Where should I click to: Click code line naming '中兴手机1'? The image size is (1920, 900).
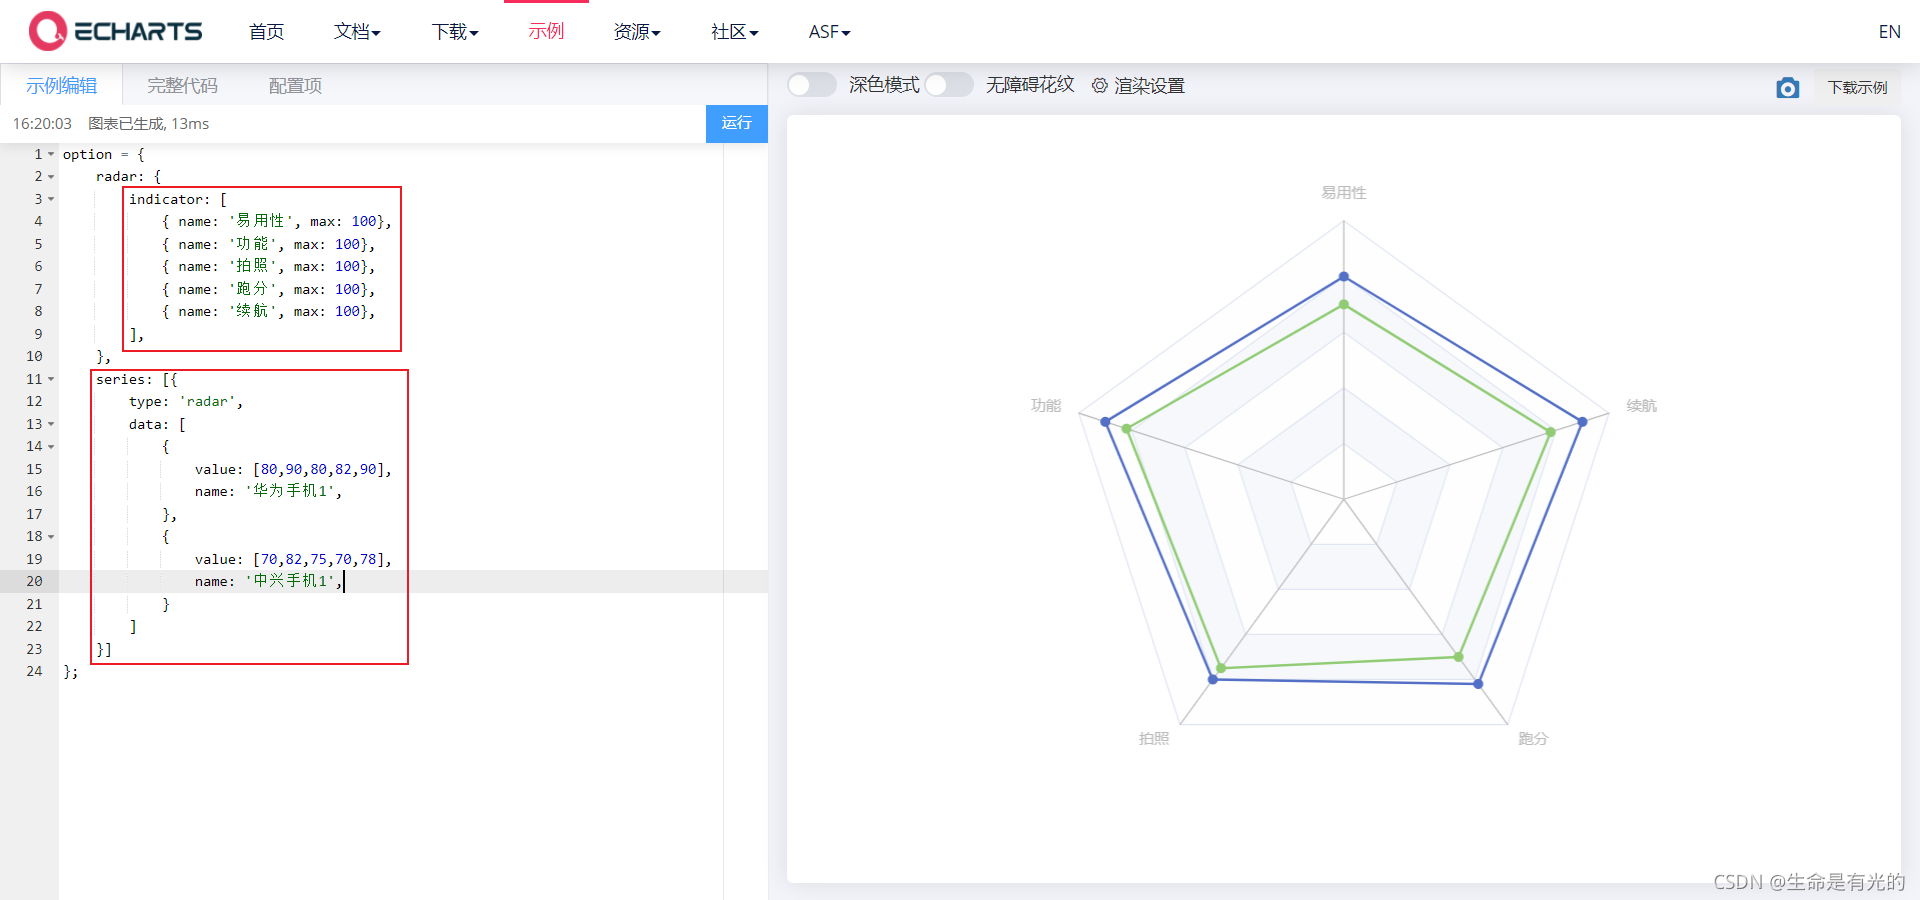click(x=268, y=581)
